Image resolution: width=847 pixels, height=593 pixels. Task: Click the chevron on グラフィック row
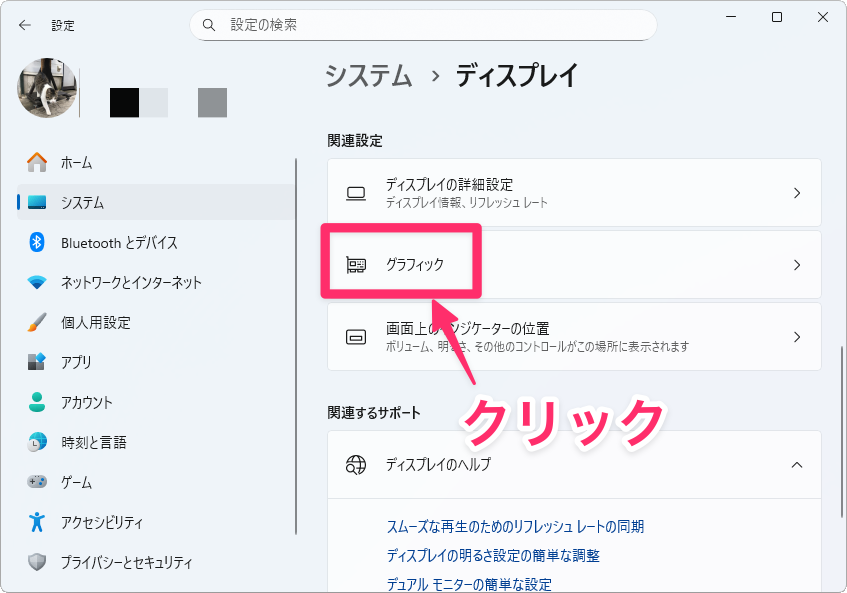796,265
